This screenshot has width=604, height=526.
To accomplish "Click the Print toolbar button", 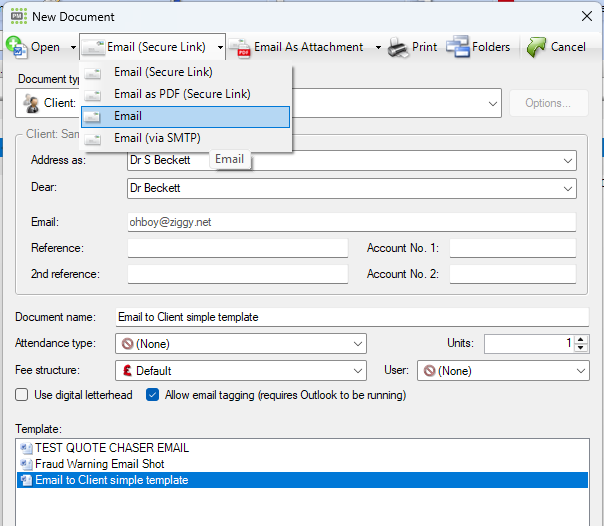I will pyautogui.click(x=413, y=47).
